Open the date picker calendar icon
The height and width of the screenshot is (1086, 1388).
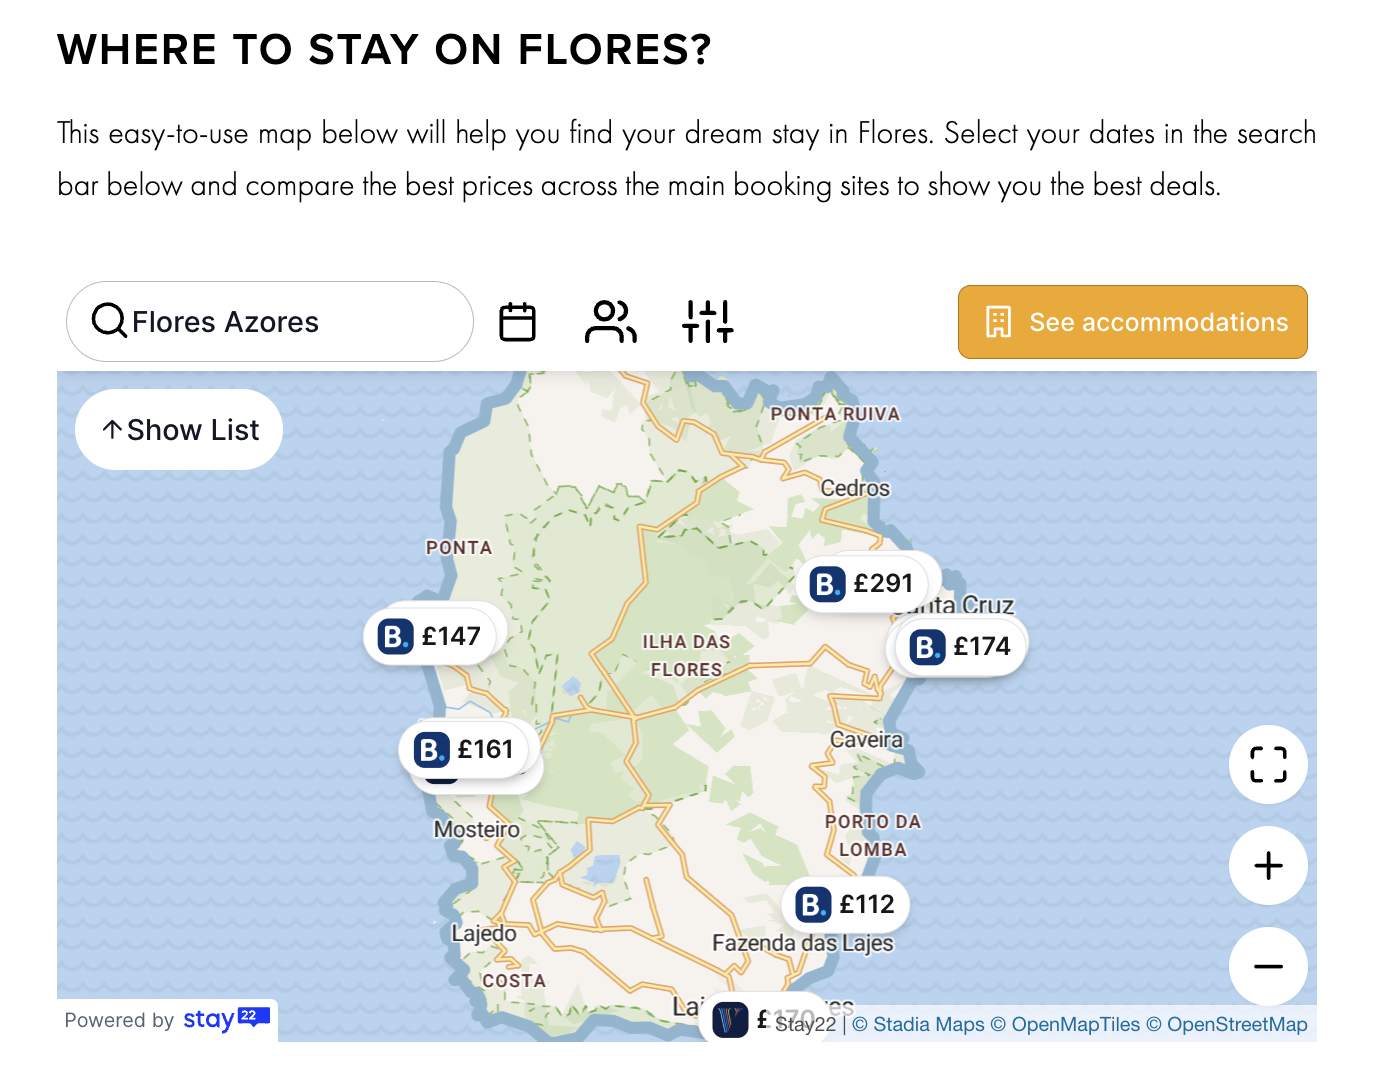(517, 321)
